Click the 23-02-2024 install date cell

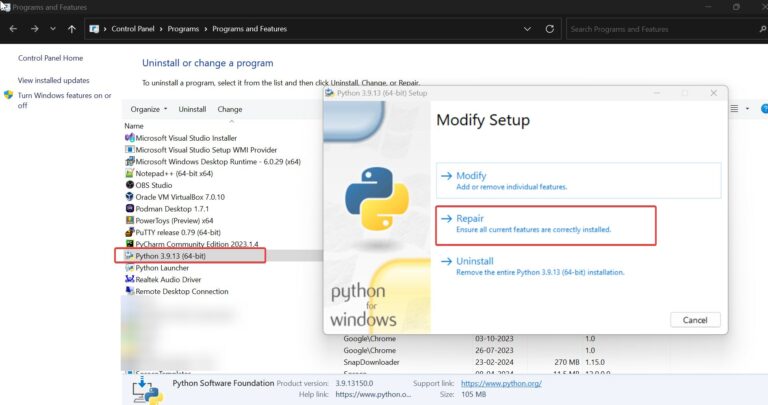pos(494,362)
